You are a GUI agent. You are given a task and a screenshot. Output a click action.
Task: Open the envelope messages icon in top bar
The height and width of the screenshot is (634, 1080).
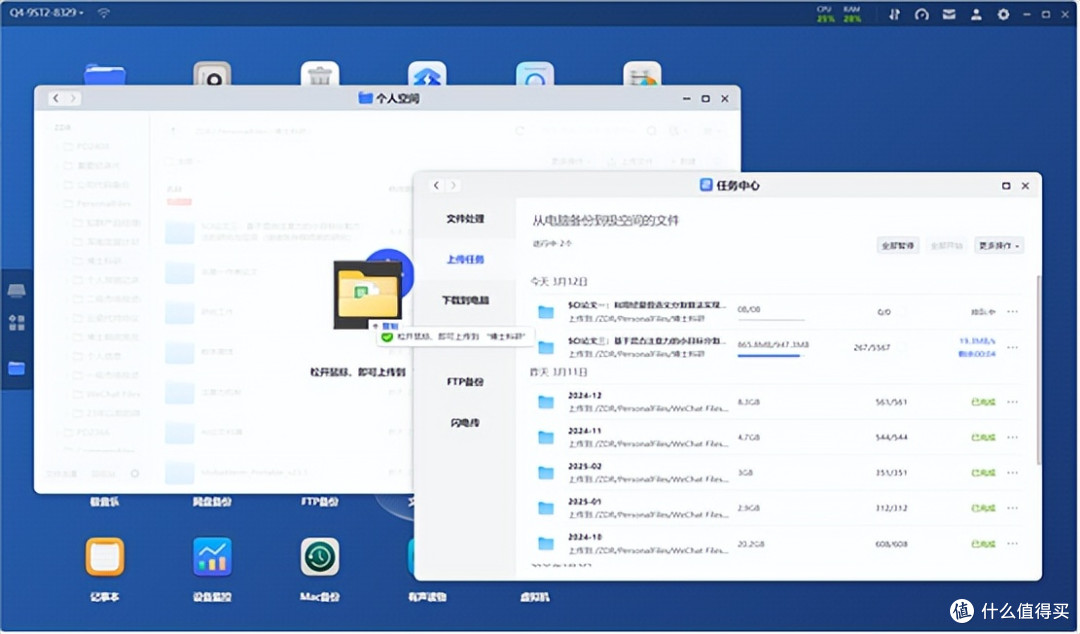(x=949, y=14)
